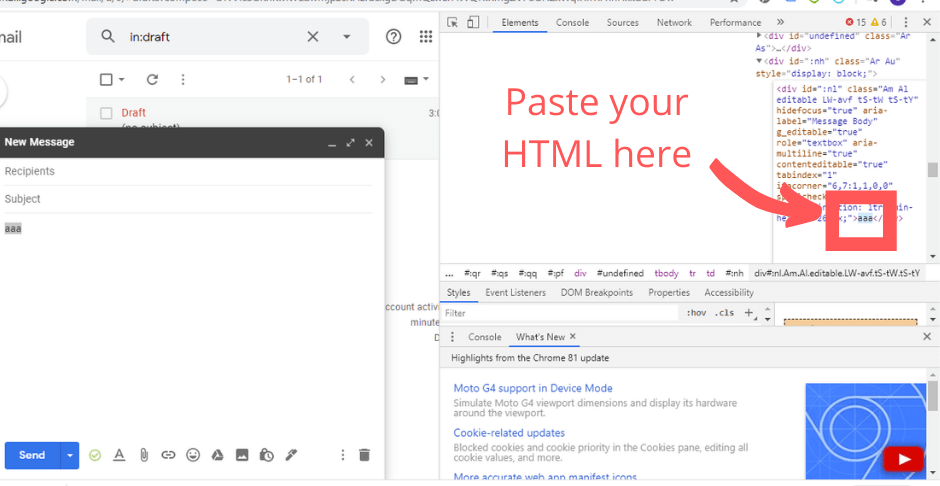
Task: Switch to the Performance tab
Action: (735, 22)
